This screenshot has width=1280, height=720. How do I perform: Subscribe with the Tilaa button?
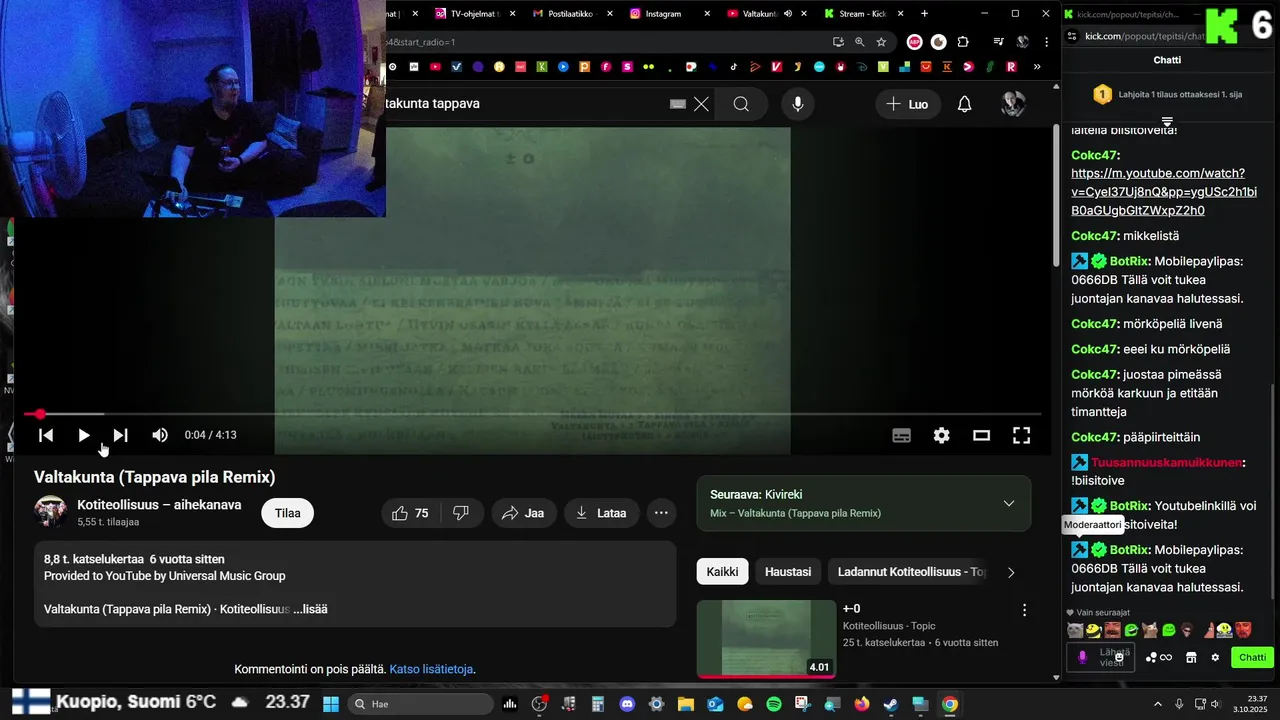[x=287, y=513]
